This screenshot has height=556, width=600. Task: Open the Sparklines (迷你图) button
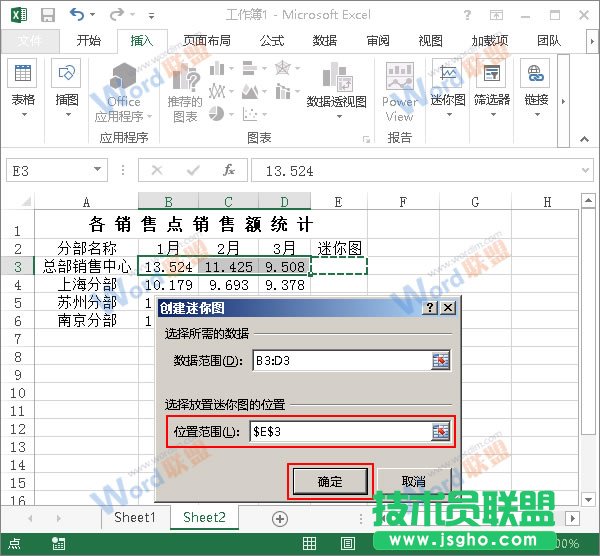tap(448, 89)
